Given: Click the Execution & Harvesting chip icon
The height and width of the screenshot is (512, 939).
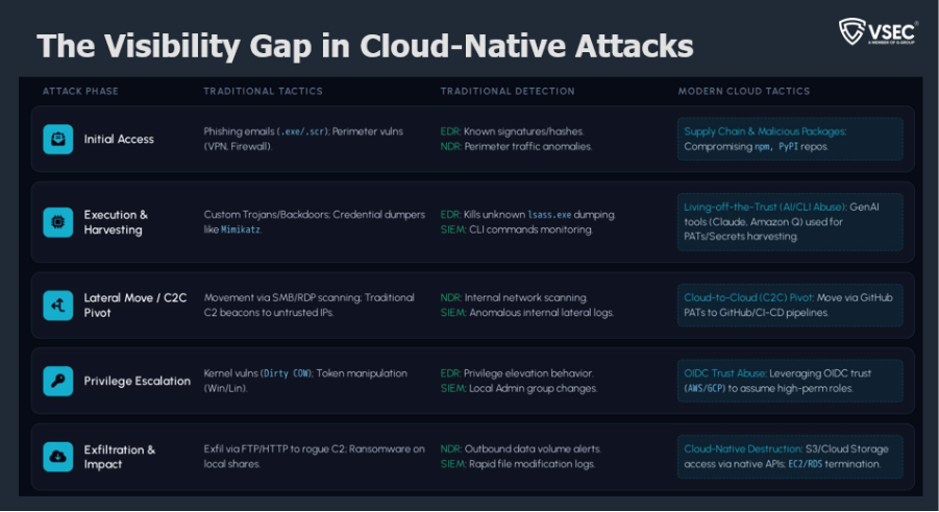Looking at the screenshot, I should (58, 222).
